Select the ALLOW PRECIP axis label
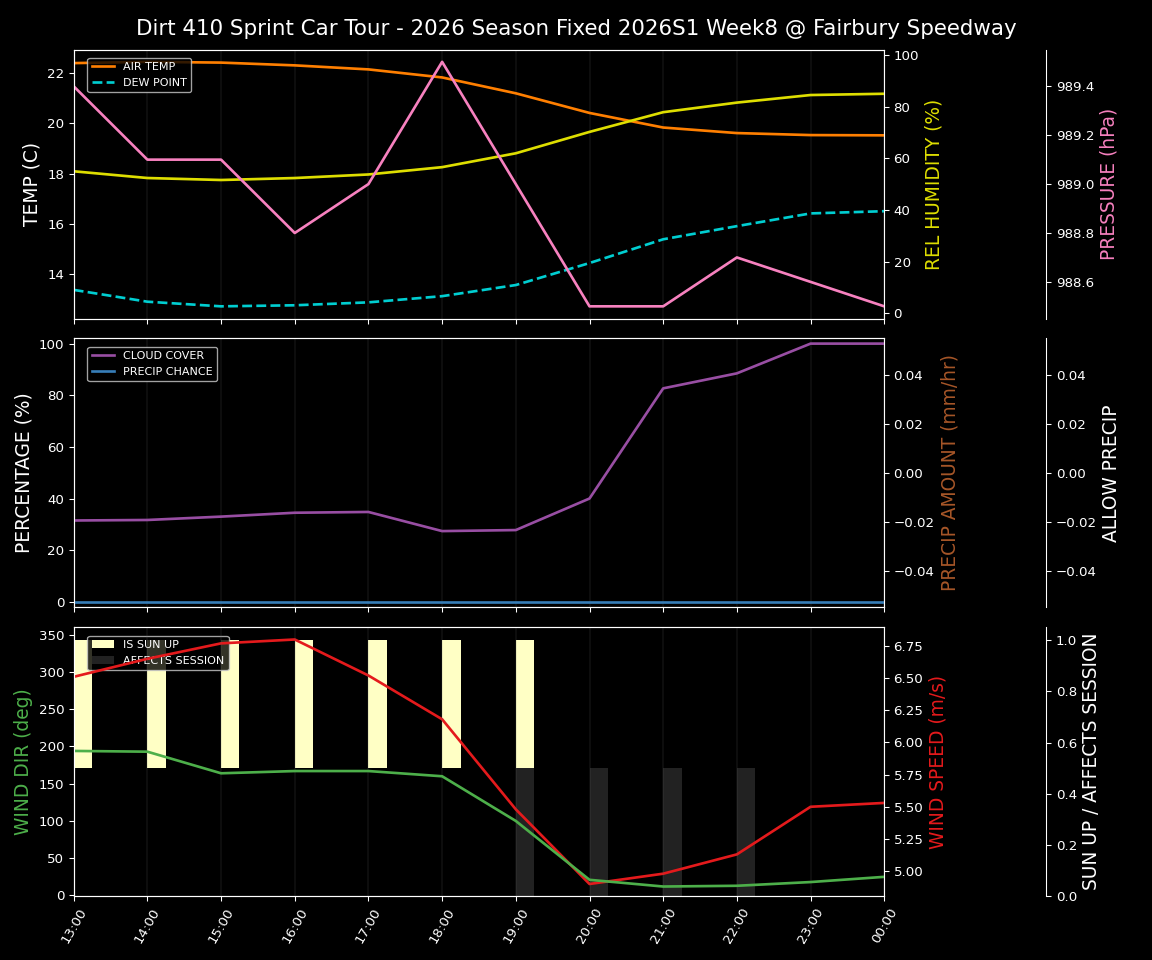1152x960 pixels. tap(1108, 470)
